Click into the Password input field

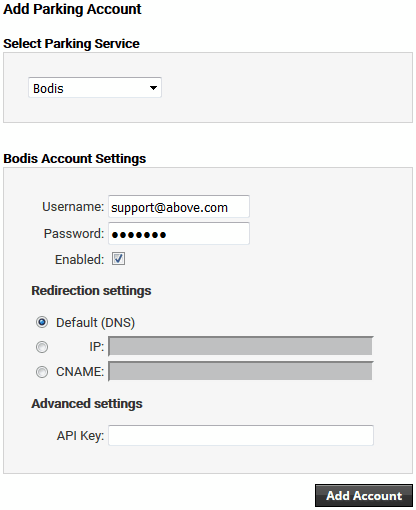(x=179, y=234)
